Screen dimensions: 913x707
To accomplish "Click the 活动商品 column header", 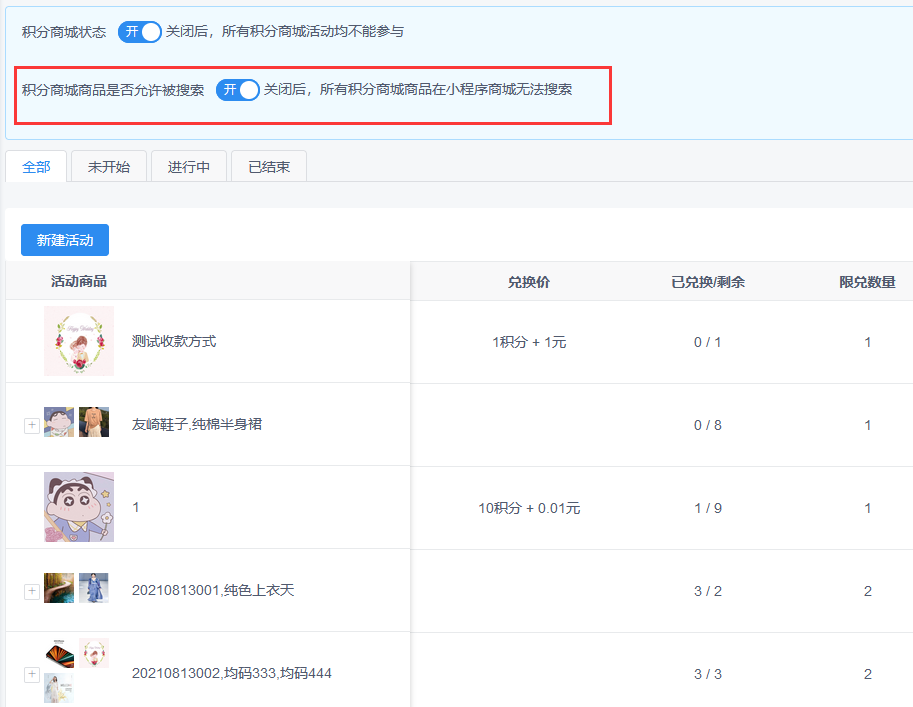I will click(x=79, y=281).
